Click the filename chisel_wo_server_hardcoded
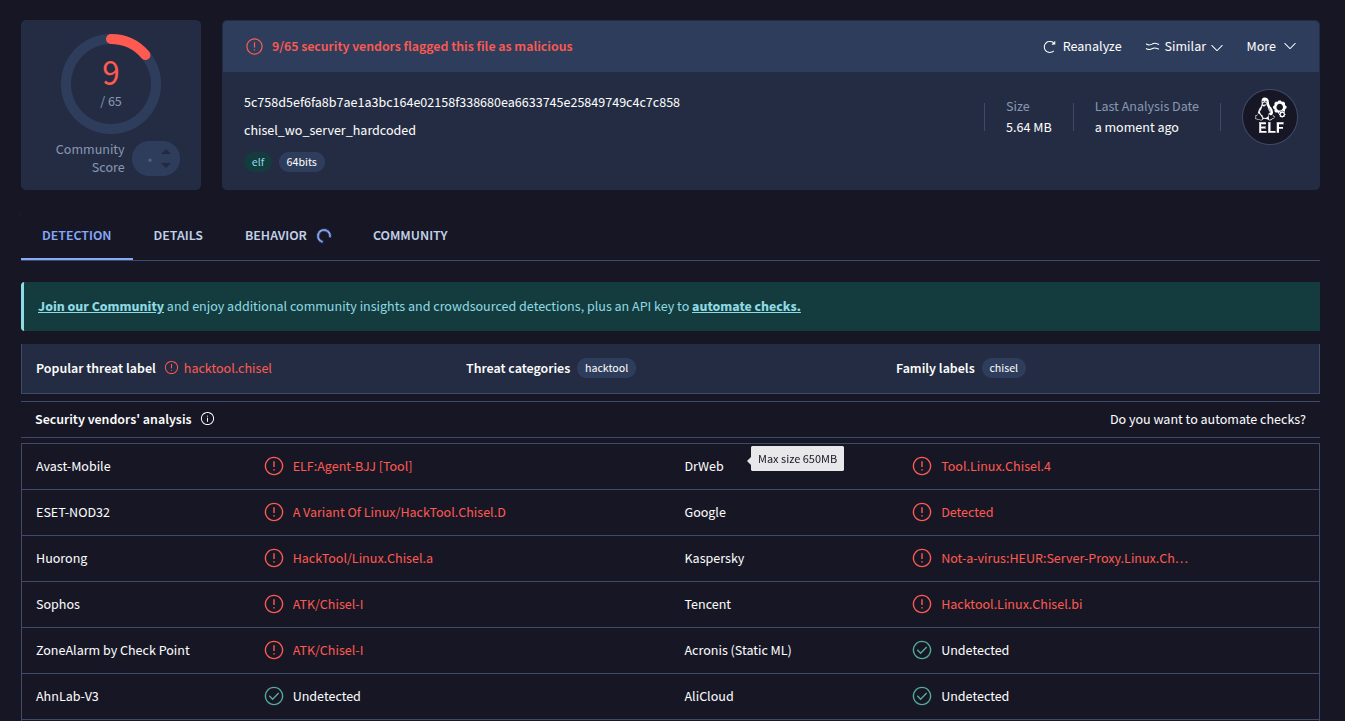 [330, 131]
